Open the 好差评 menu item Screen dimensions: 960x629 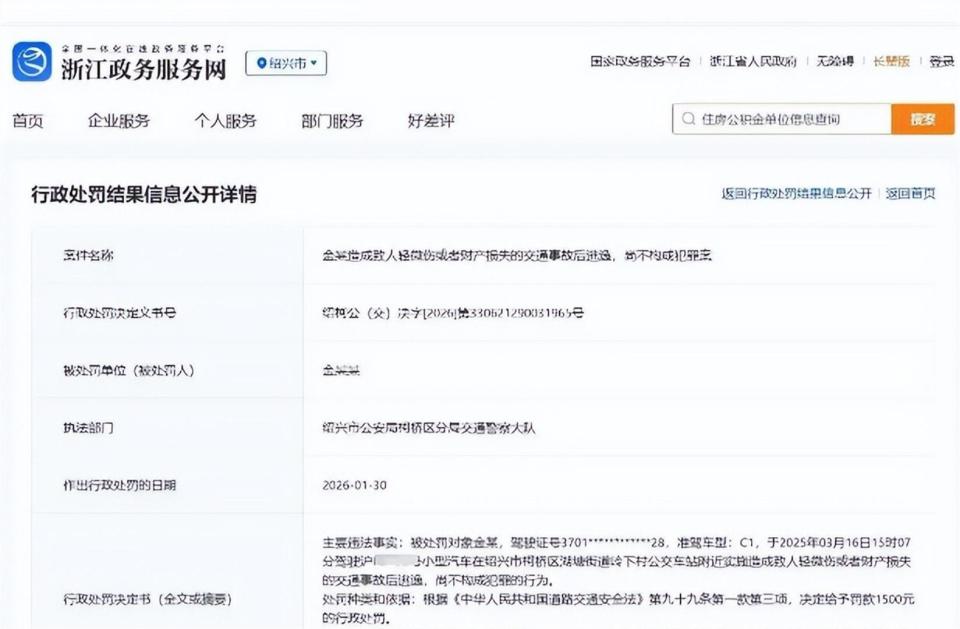[431, 121]
